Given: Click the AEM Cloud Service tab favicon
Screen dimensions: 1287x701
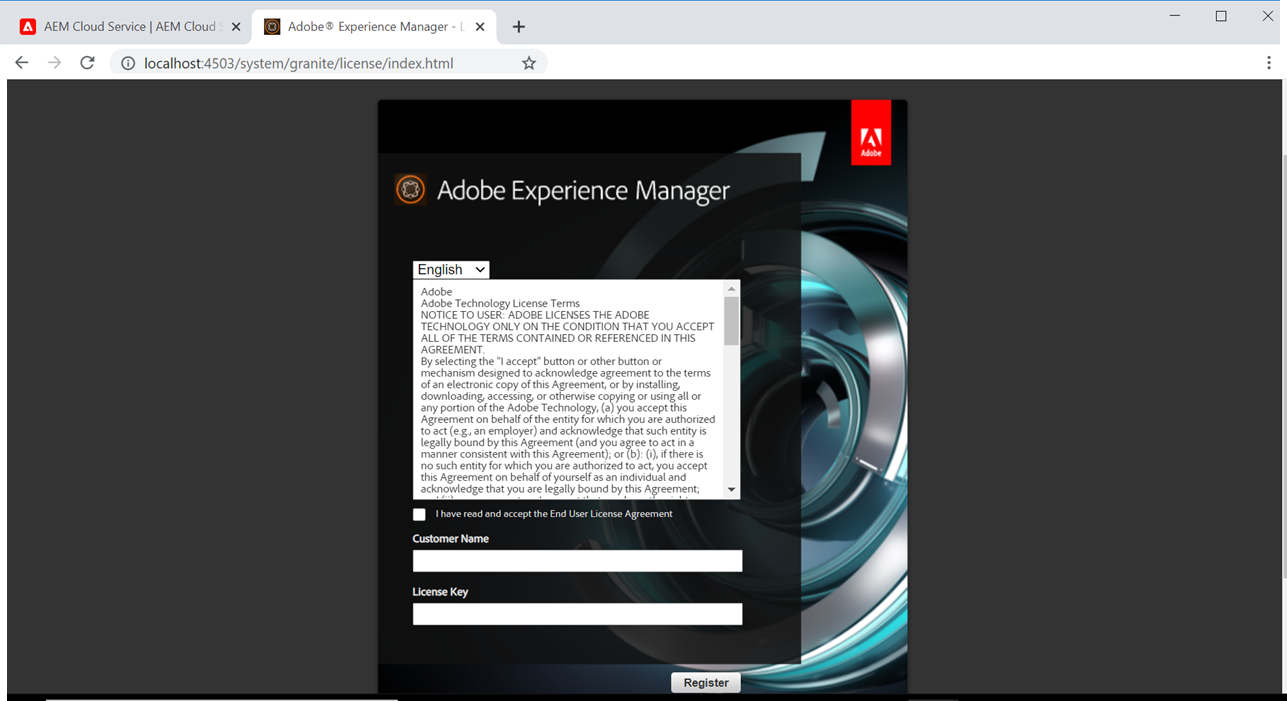Looking at the screenshot, I should coord(28,27).
